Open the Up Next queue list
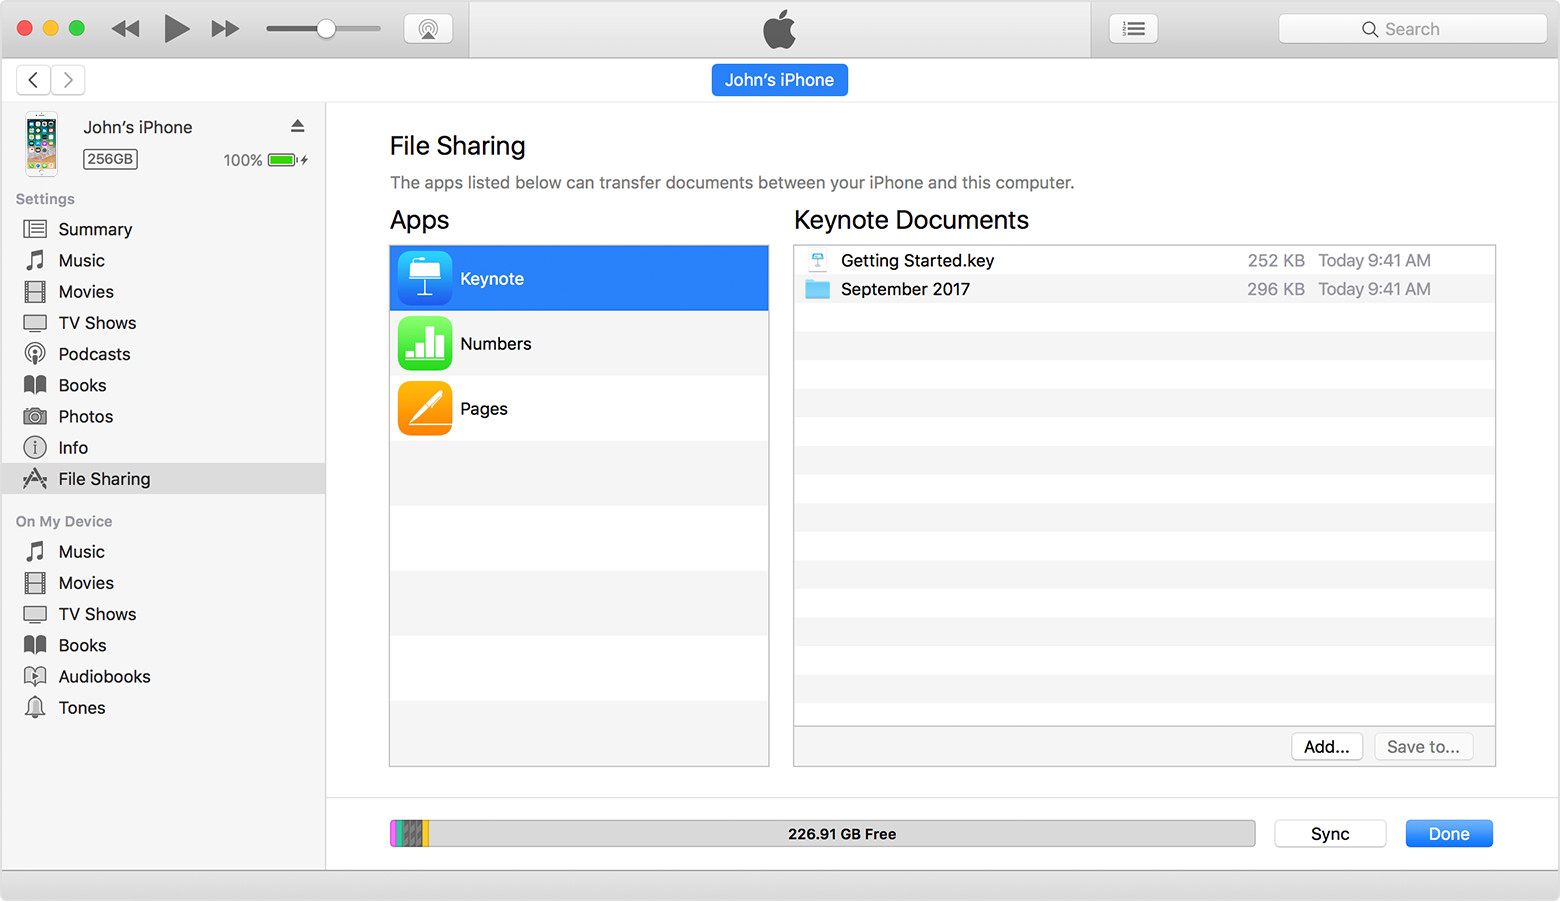1560x902 pixels. pyautogui.click(x=1133, y=28)
